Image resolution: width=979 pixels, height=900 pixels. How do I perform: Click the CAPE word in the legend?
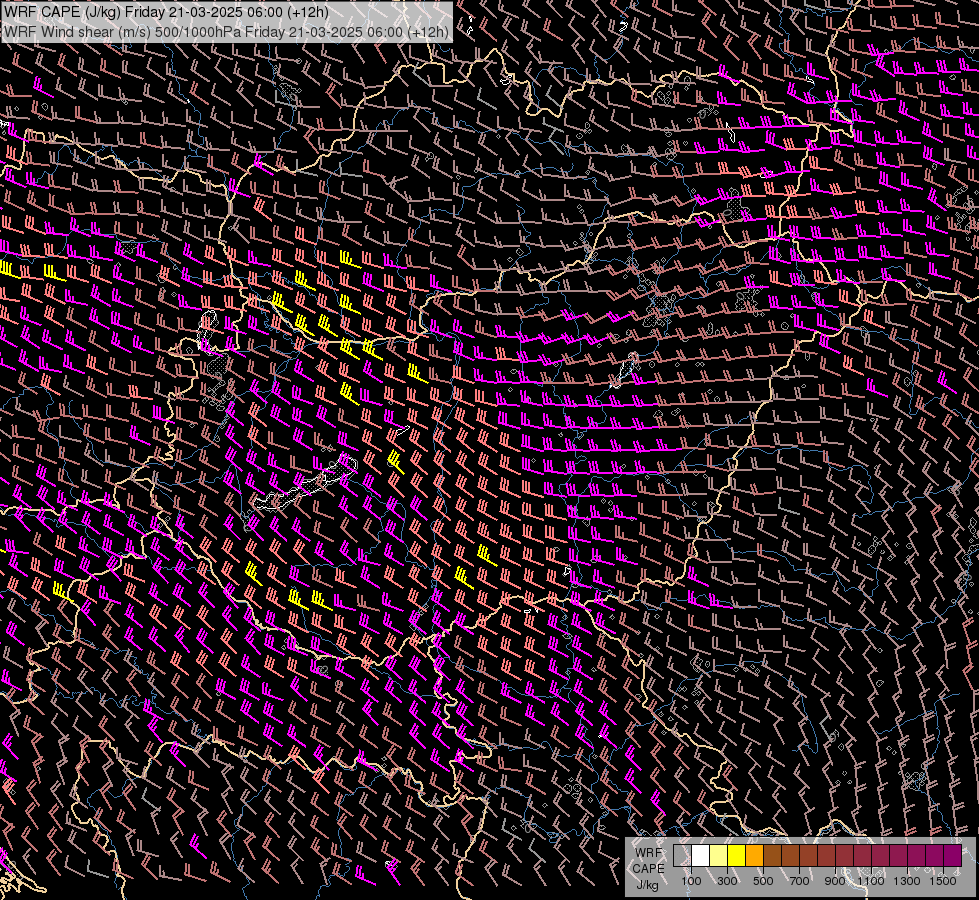648,869
